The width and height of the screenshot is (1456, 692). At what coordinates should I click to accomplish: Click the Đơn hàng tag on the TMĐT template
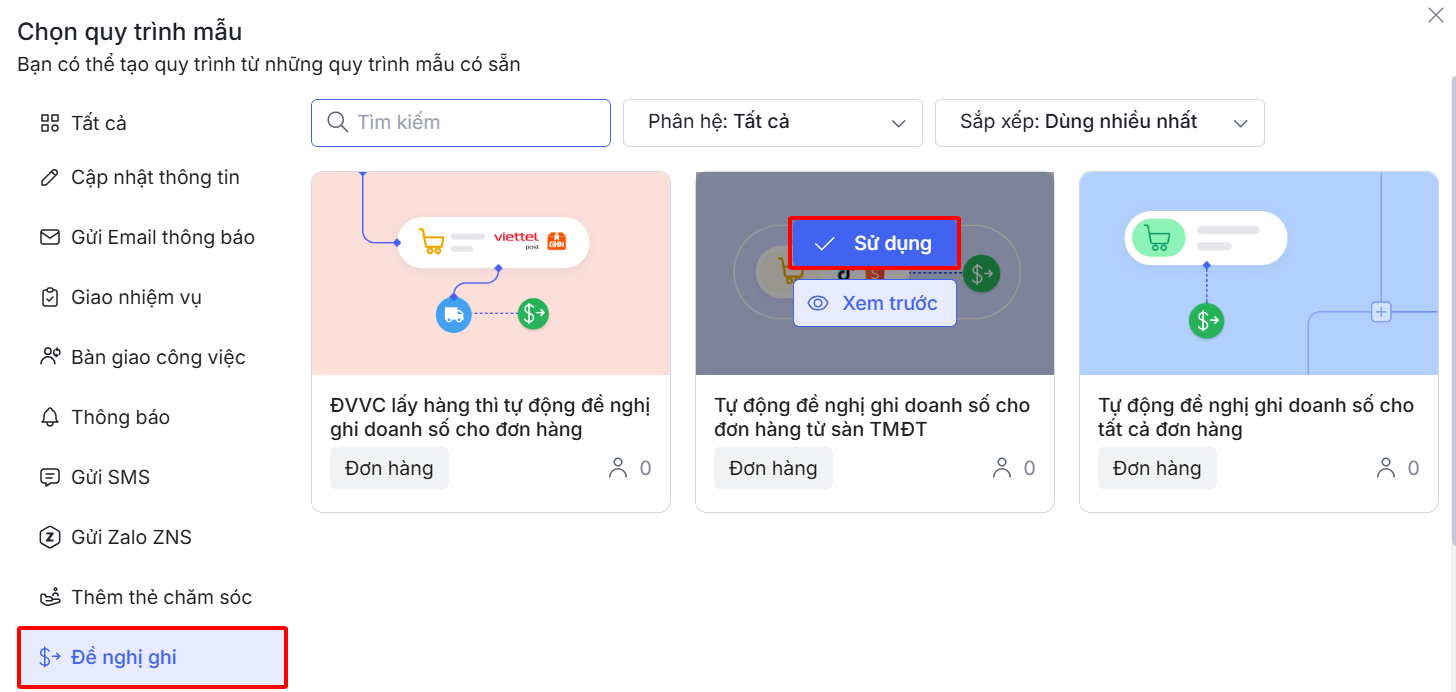[773, 468]
